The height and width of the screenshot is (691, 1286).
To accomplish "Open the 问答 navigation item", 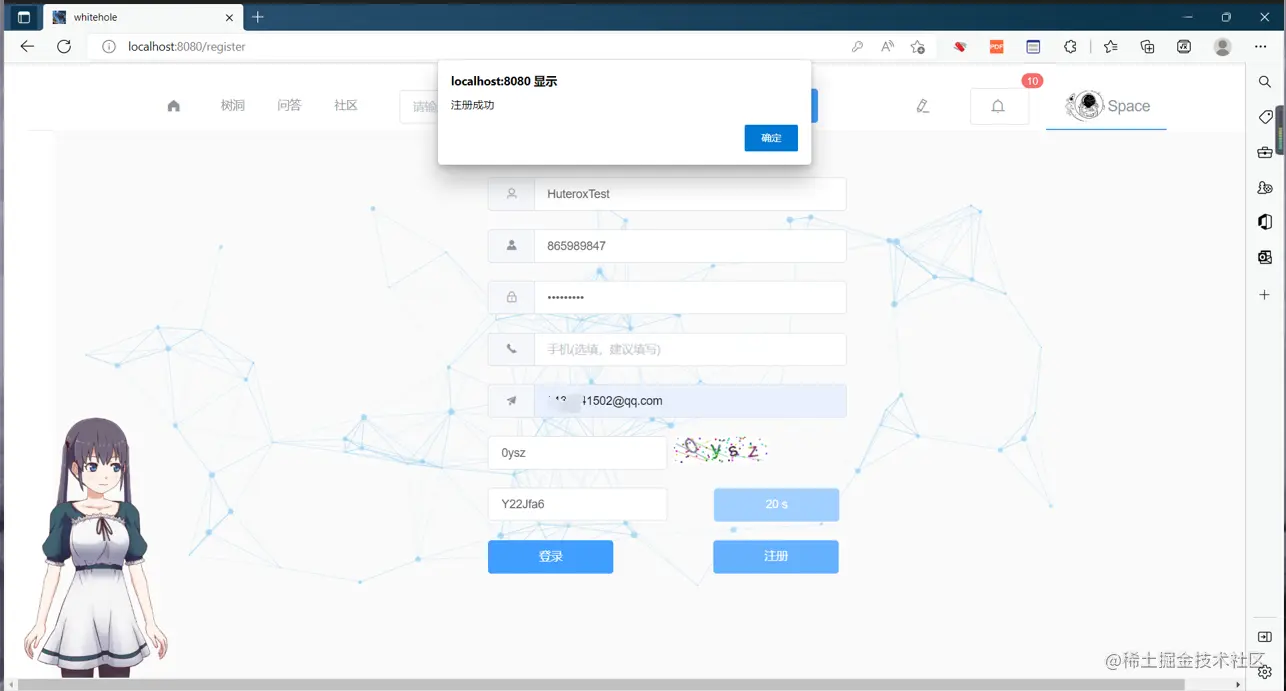I will [x=289, y=105].
